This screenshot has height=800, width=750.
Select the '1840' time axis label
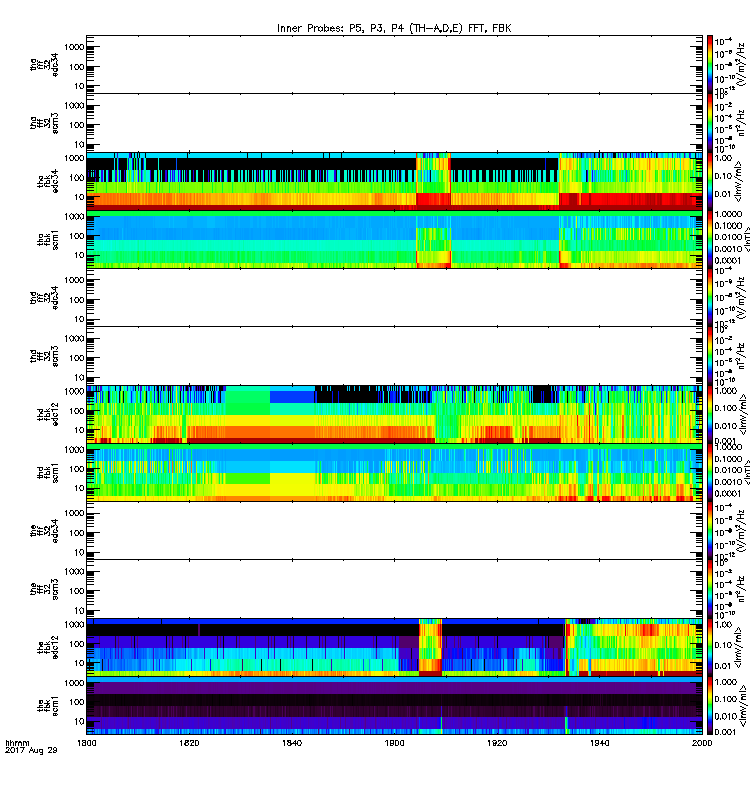click(292, 743)
